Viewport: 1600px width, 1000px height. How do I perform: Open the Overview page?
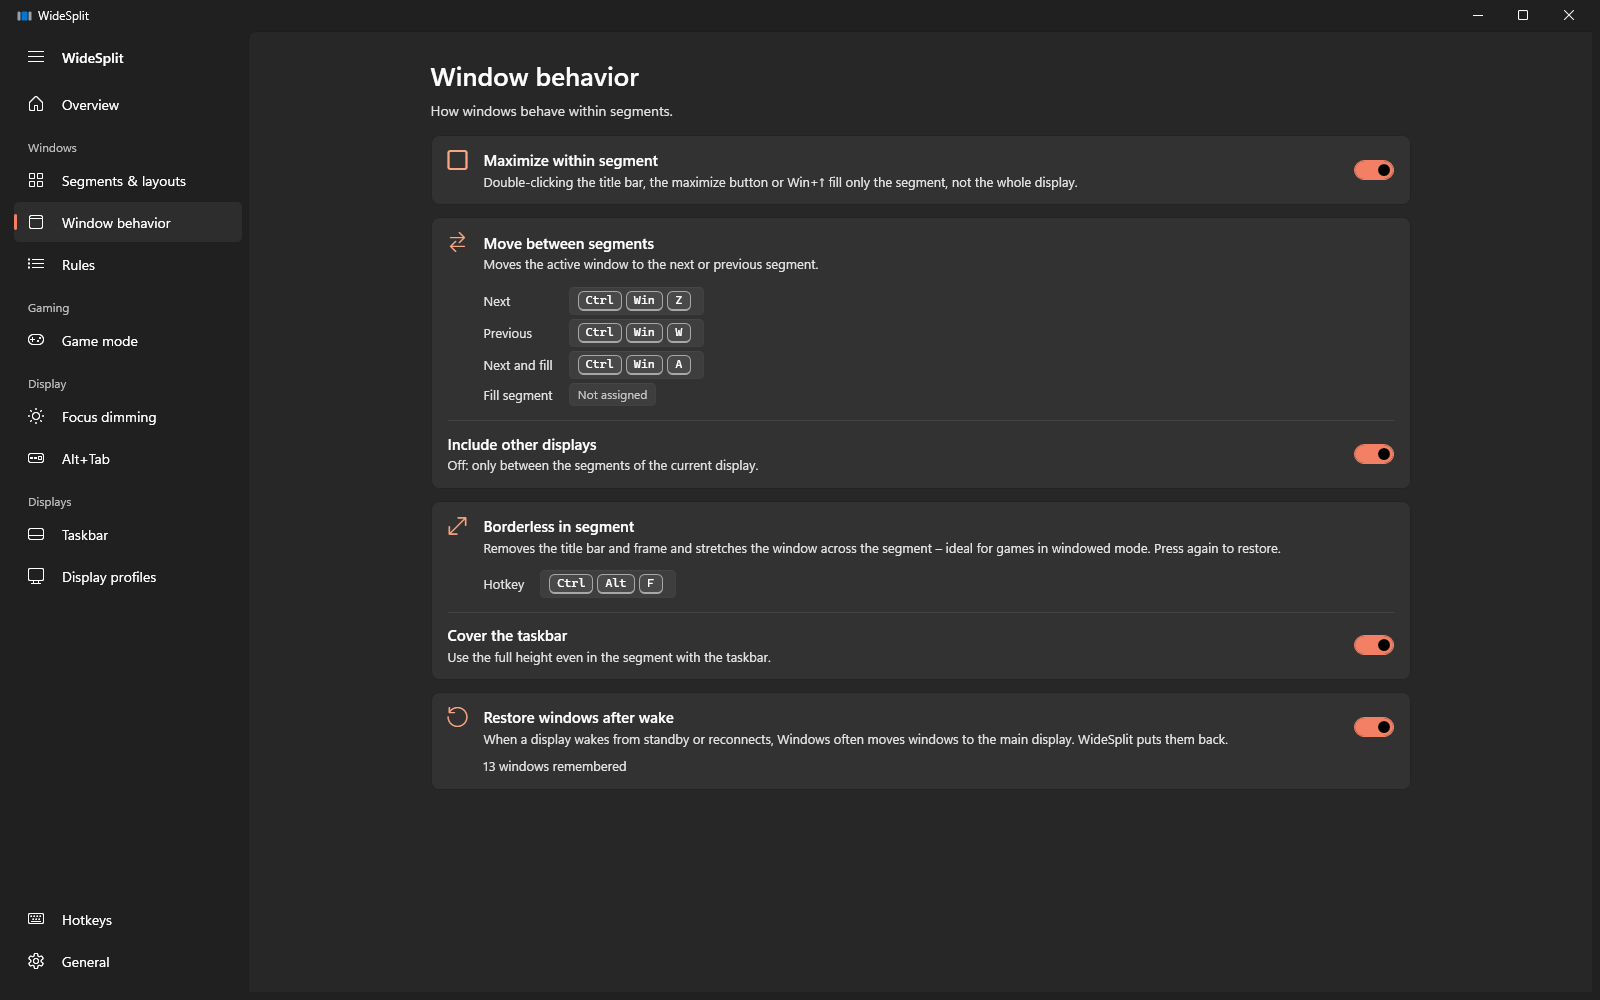(x=128, y=105)
